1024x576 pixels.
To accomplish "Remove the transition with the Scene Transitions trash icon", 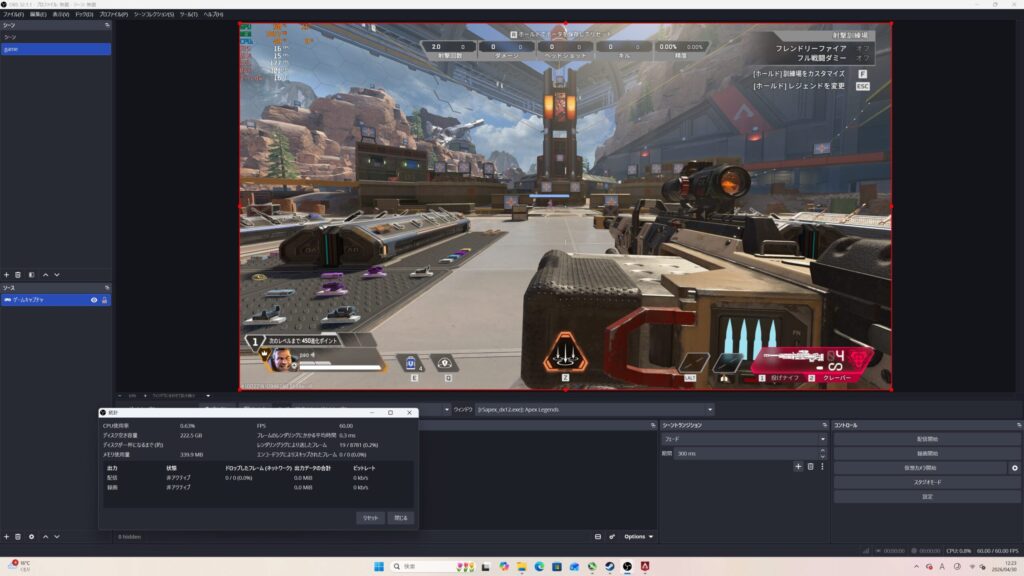I will [810, 466].
